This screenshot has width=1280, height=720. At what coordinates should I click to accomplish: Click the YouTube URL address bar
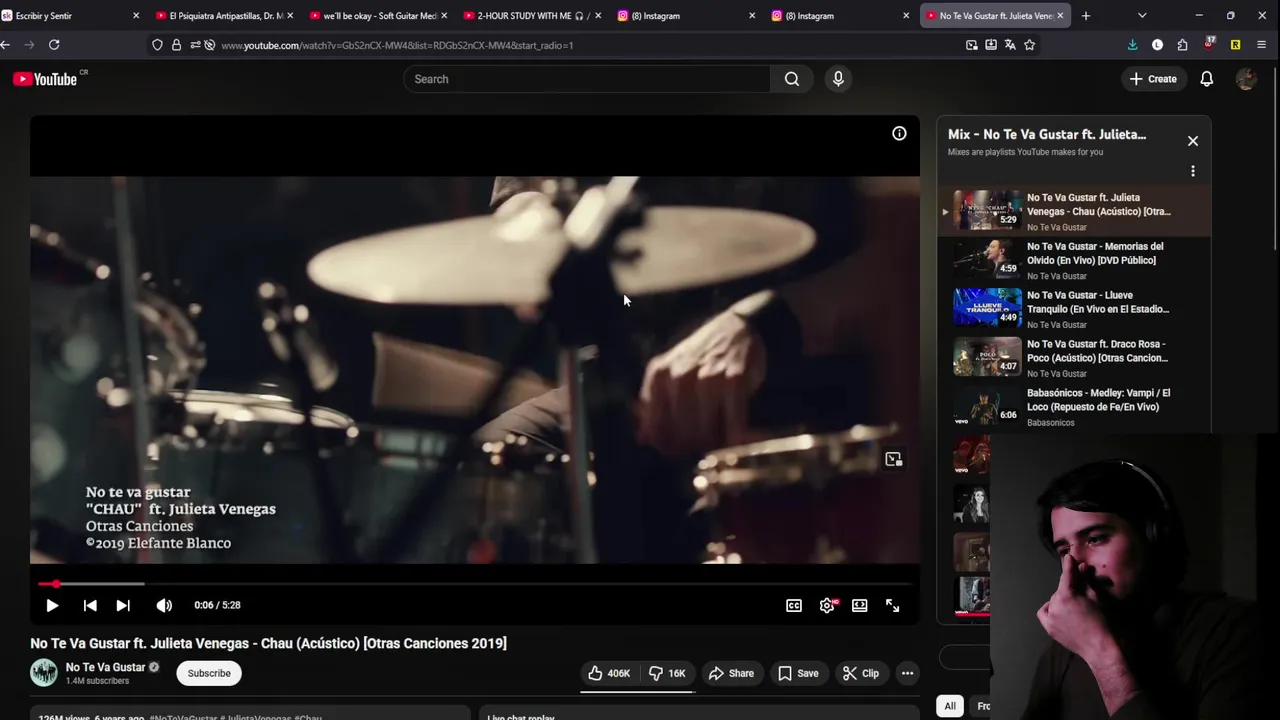(x=396, y=45)
